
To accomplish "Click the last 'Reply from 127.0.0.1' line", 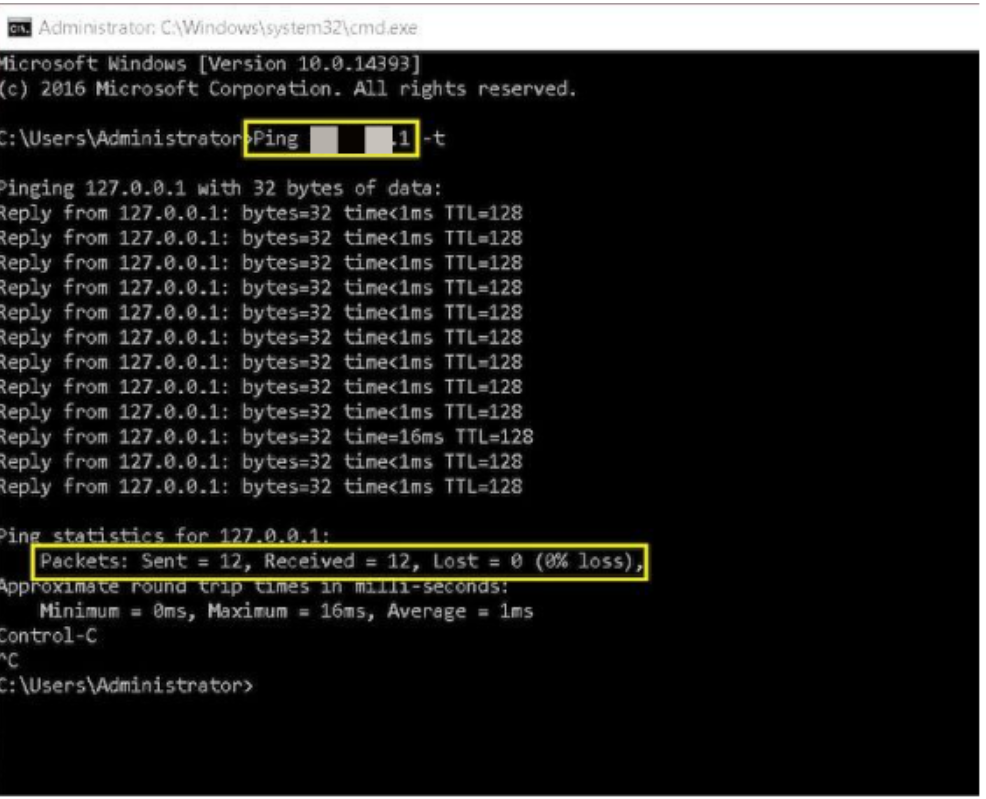I will (x=260, y=487).
